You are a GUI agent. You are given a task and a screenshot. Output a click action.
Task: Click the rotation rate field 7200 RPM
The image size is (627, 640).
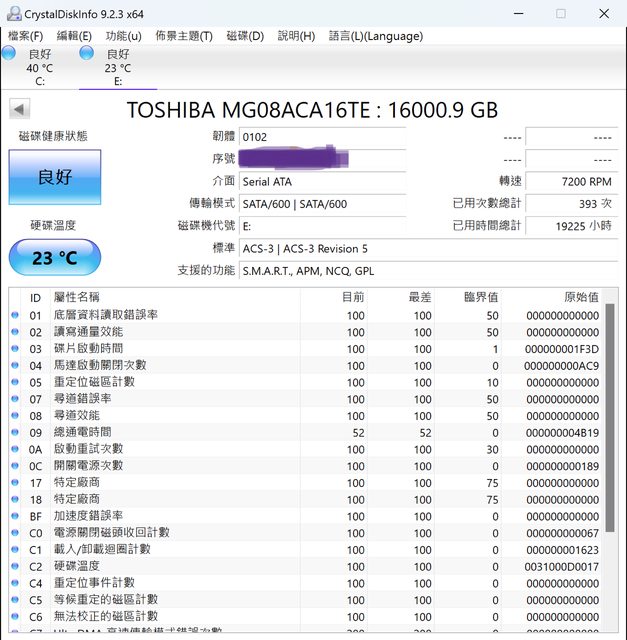[572, 182]
